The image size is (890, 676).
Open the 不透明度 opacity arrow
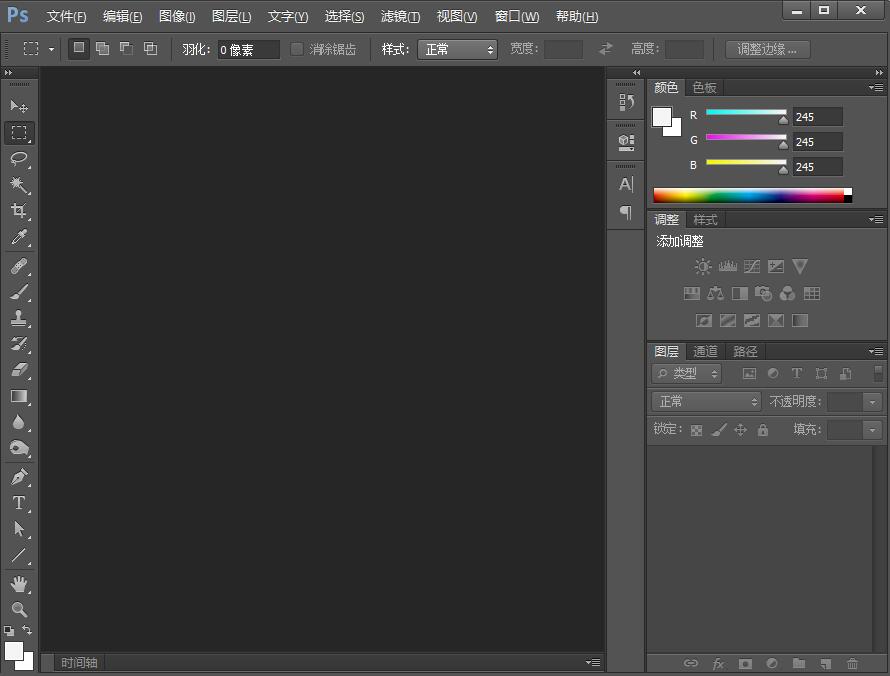[x=872, y=402]
